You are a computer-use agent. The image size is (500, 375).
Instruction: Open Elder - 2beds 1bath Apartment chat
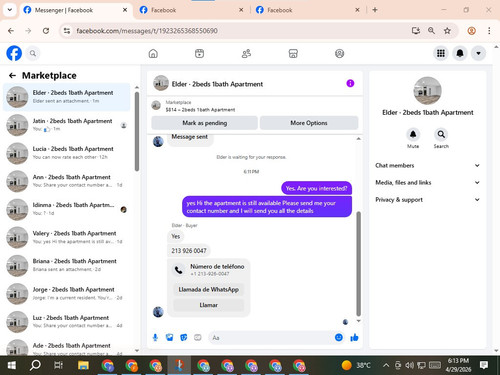67,97
